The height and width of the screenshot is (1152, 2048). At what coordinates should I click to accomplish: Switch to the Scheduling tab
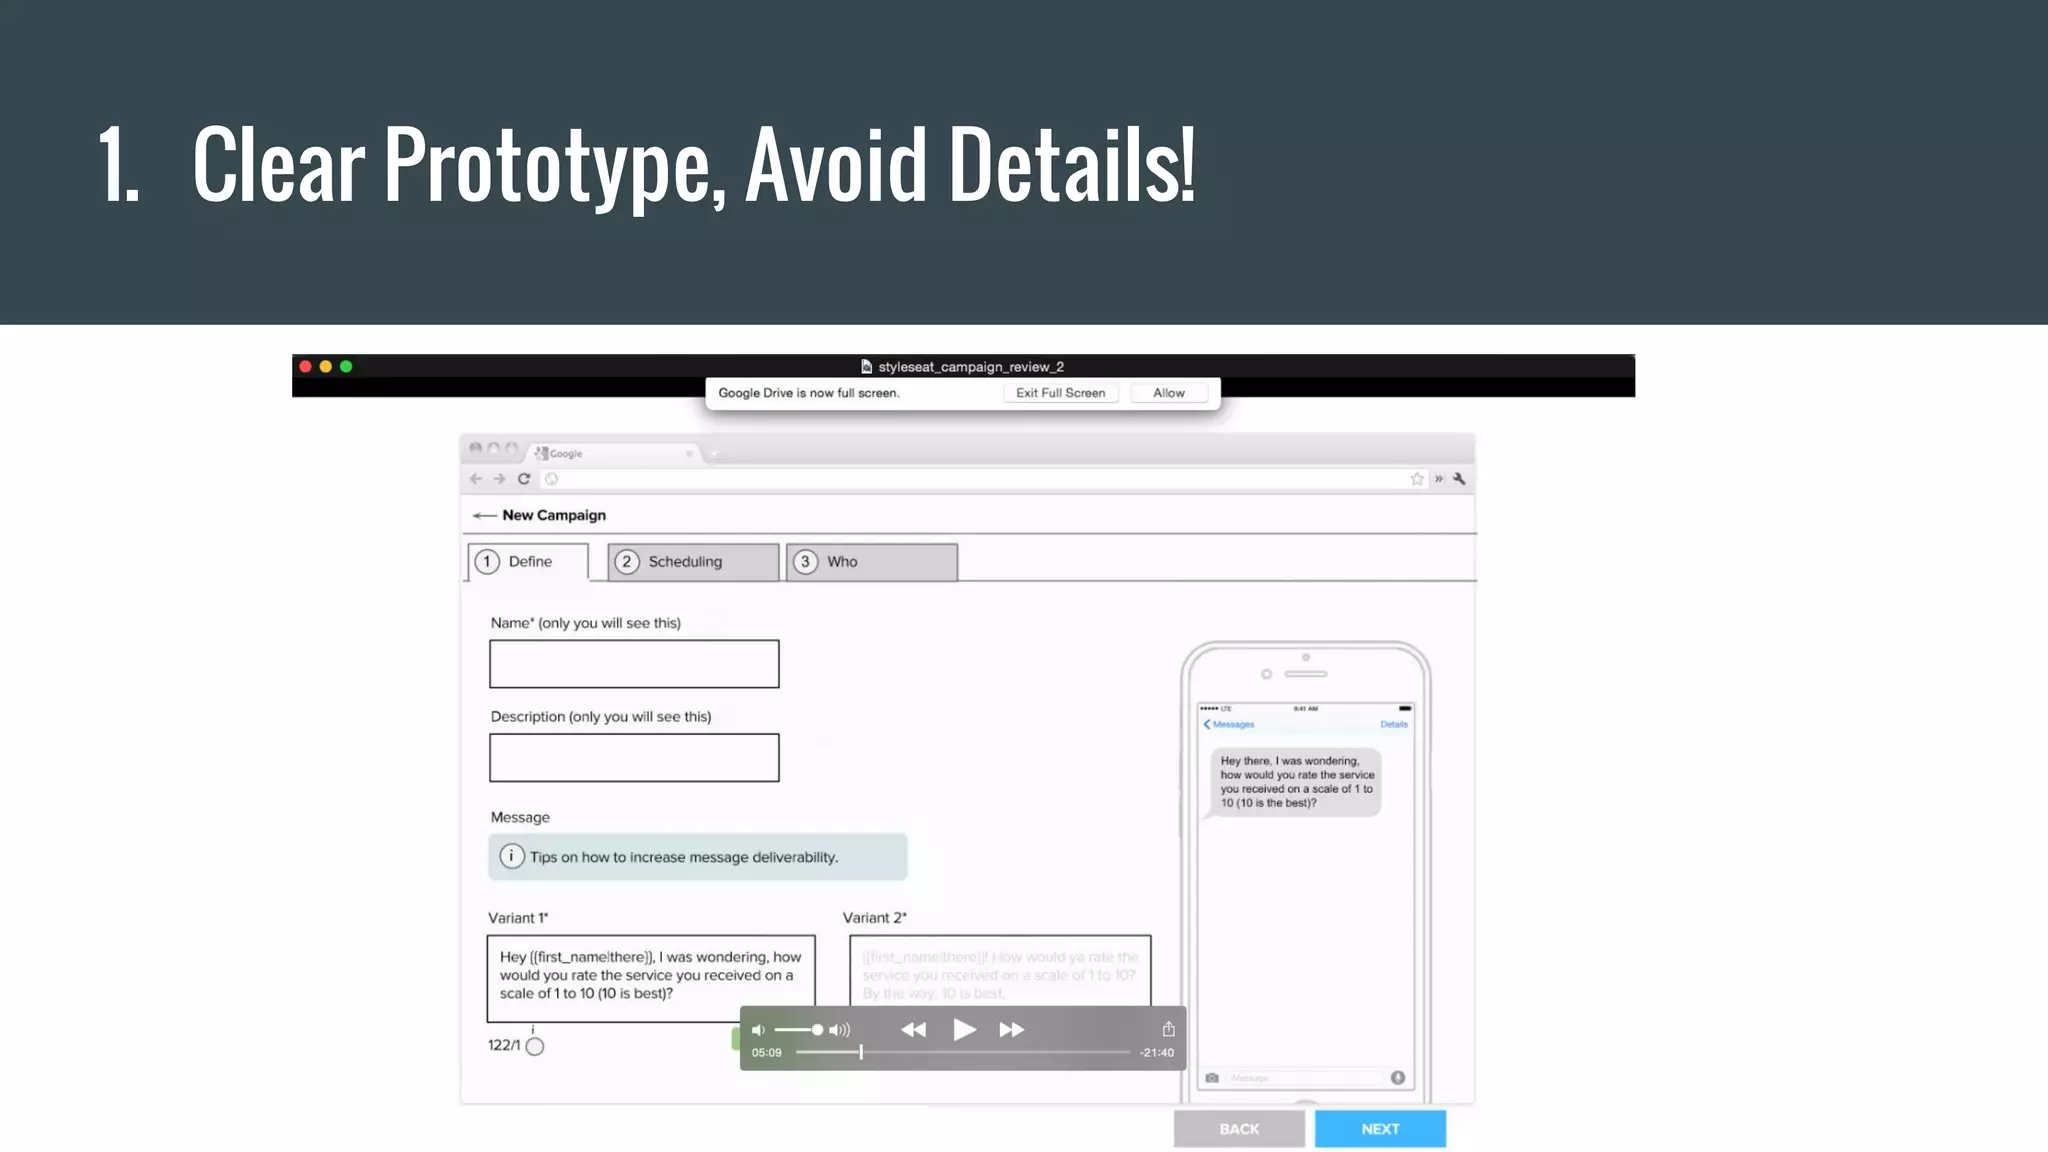pyautogui.click(x=692, y=562)
